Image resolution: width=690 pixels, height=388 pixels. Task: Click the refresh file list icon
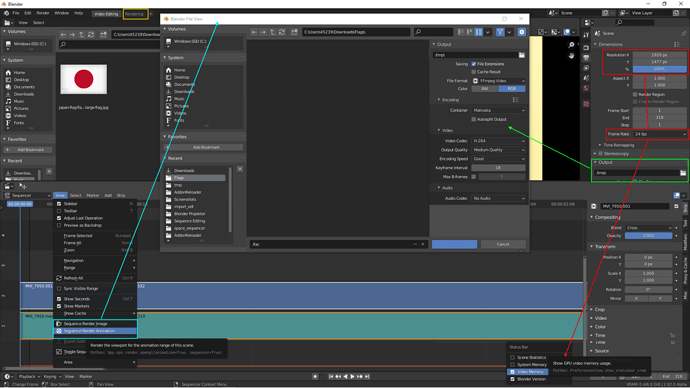pyautogui.click(x=282, y=32)
